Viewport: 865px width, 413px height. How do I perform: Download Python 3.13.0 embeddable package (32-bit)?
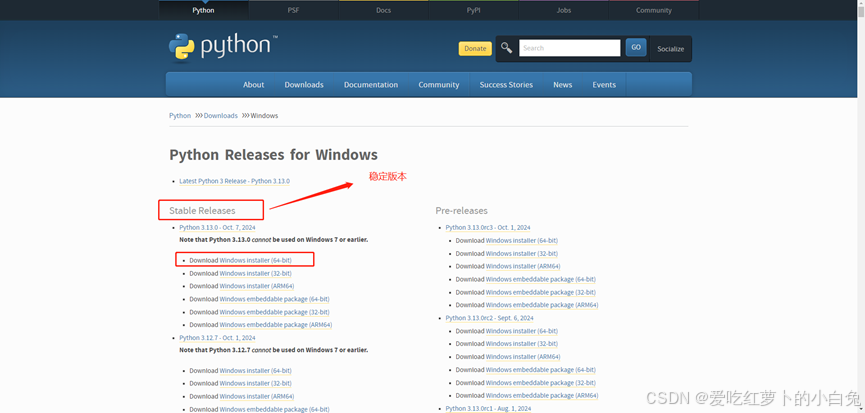[274, 312]
